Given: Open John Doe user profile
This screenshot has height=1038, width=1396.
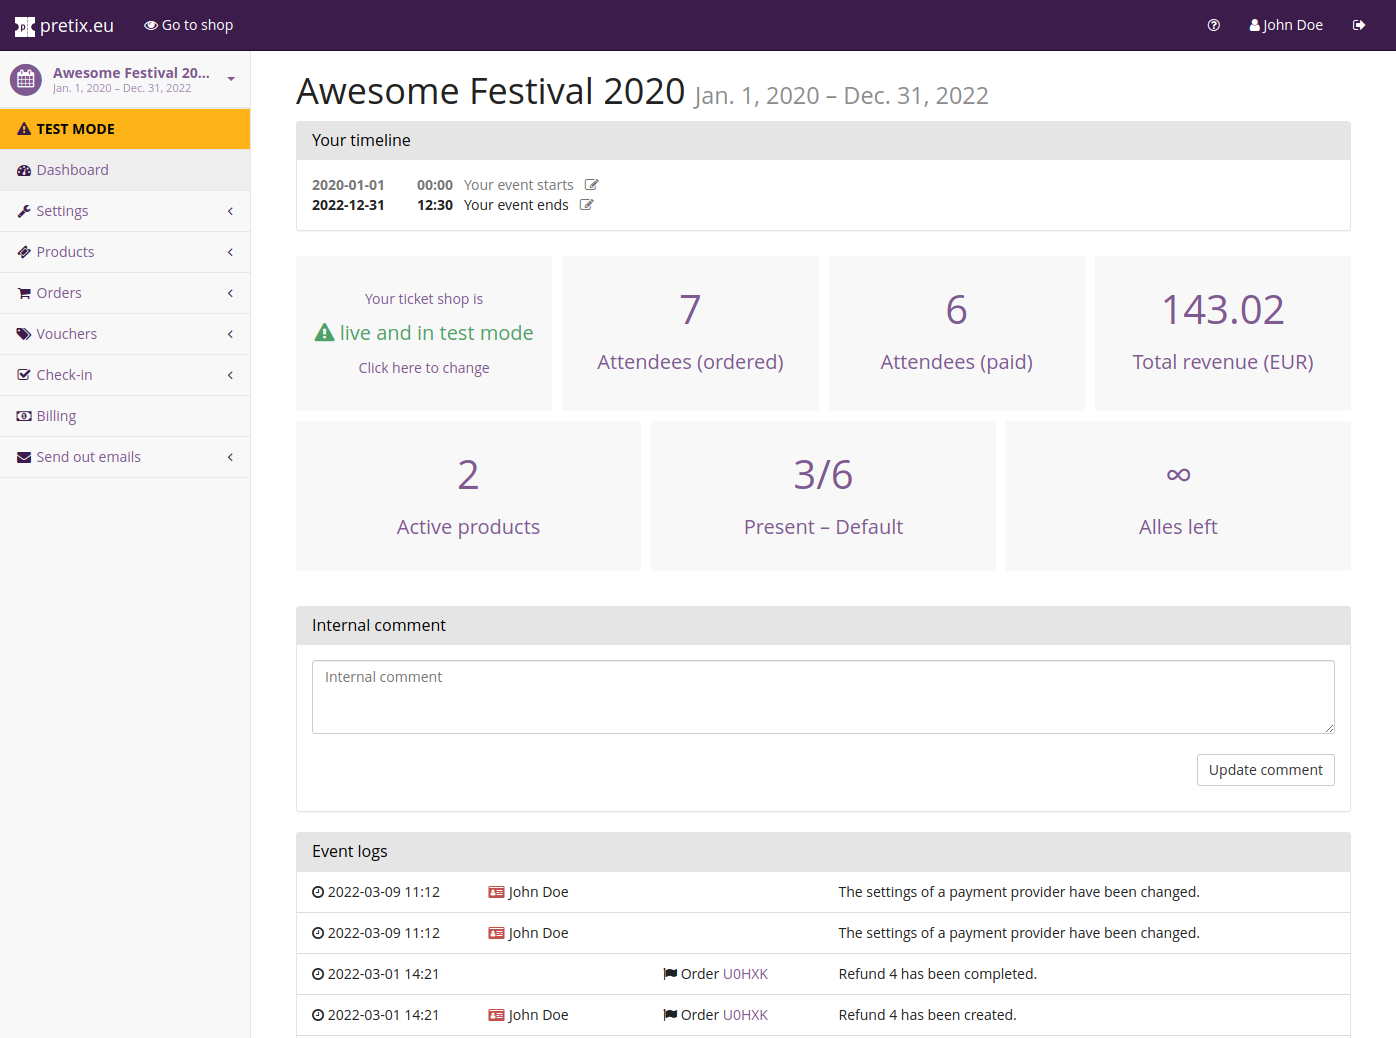Looking at the screenshot, I should point(1286,25).
